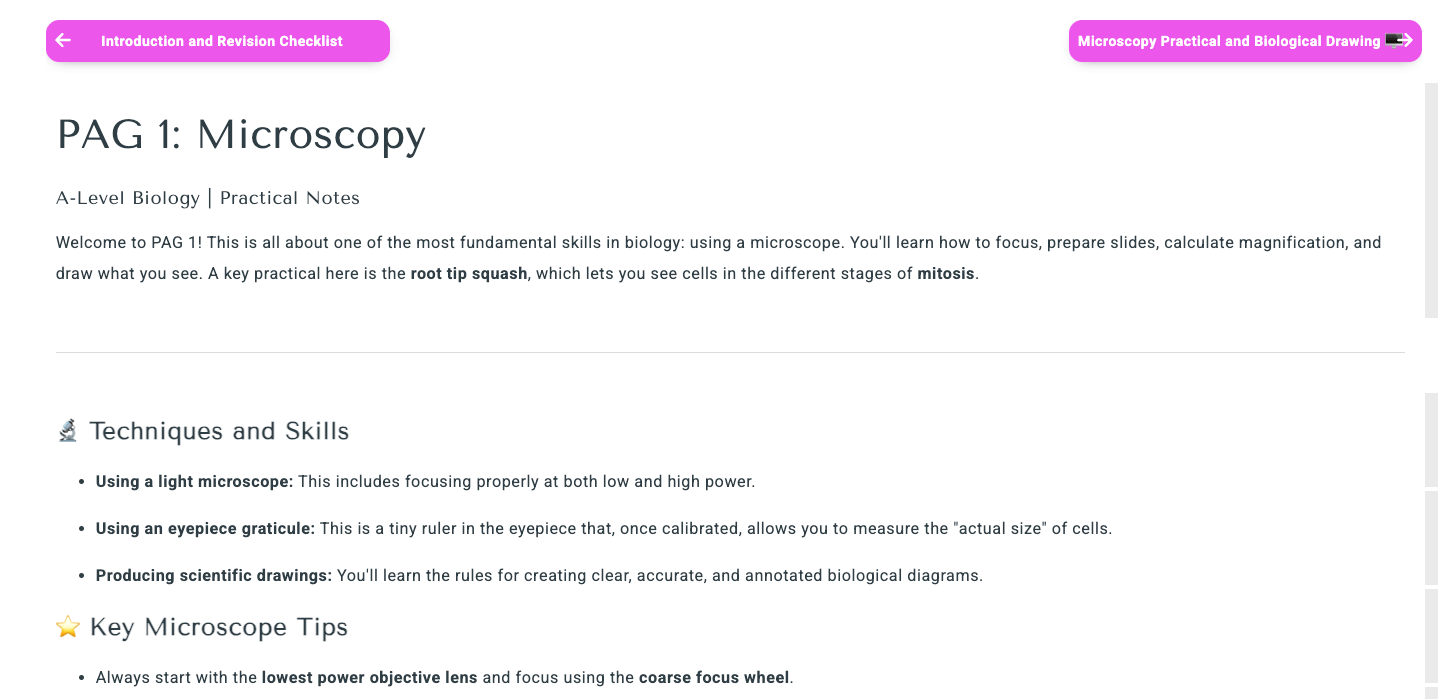This screenshot has height=699, width=1438.
Task: Click the top grey bar on right edge
Action: point(1431,200)
